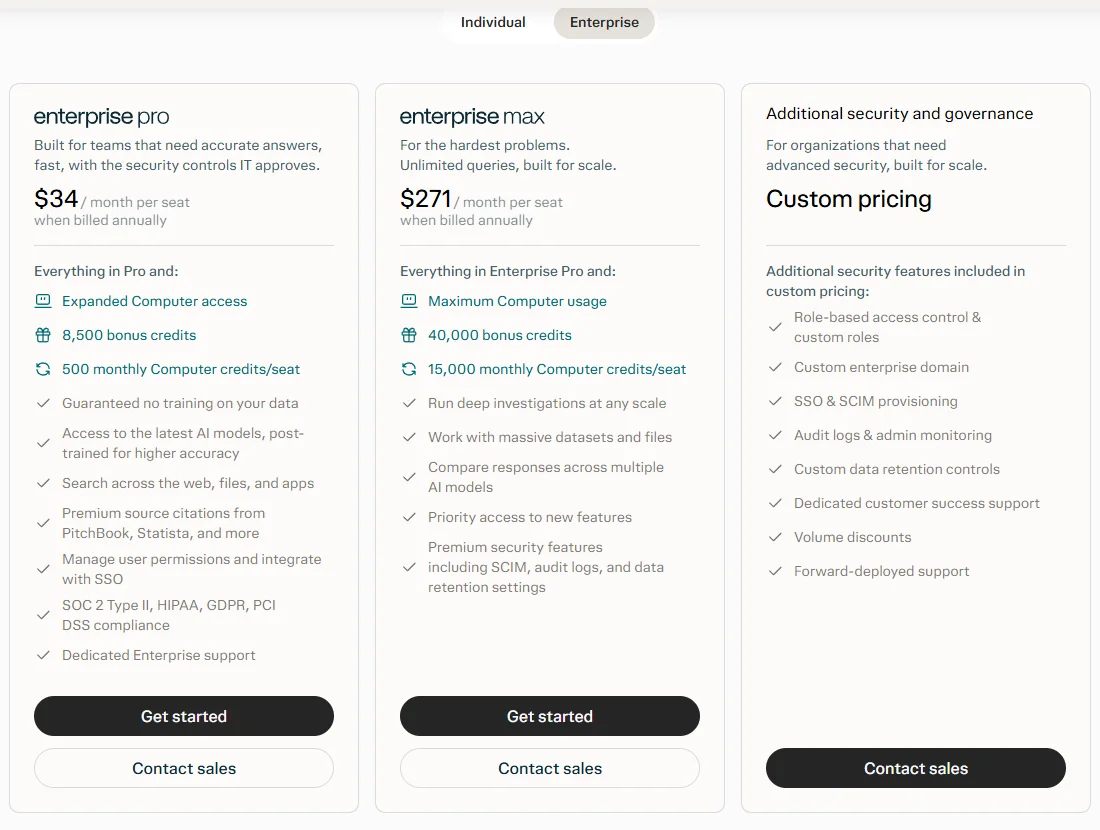This screenshot has width=1100, height=830.
Task: Click the gift icon beside 40,000 bonus credits
Action: [409, 335]
